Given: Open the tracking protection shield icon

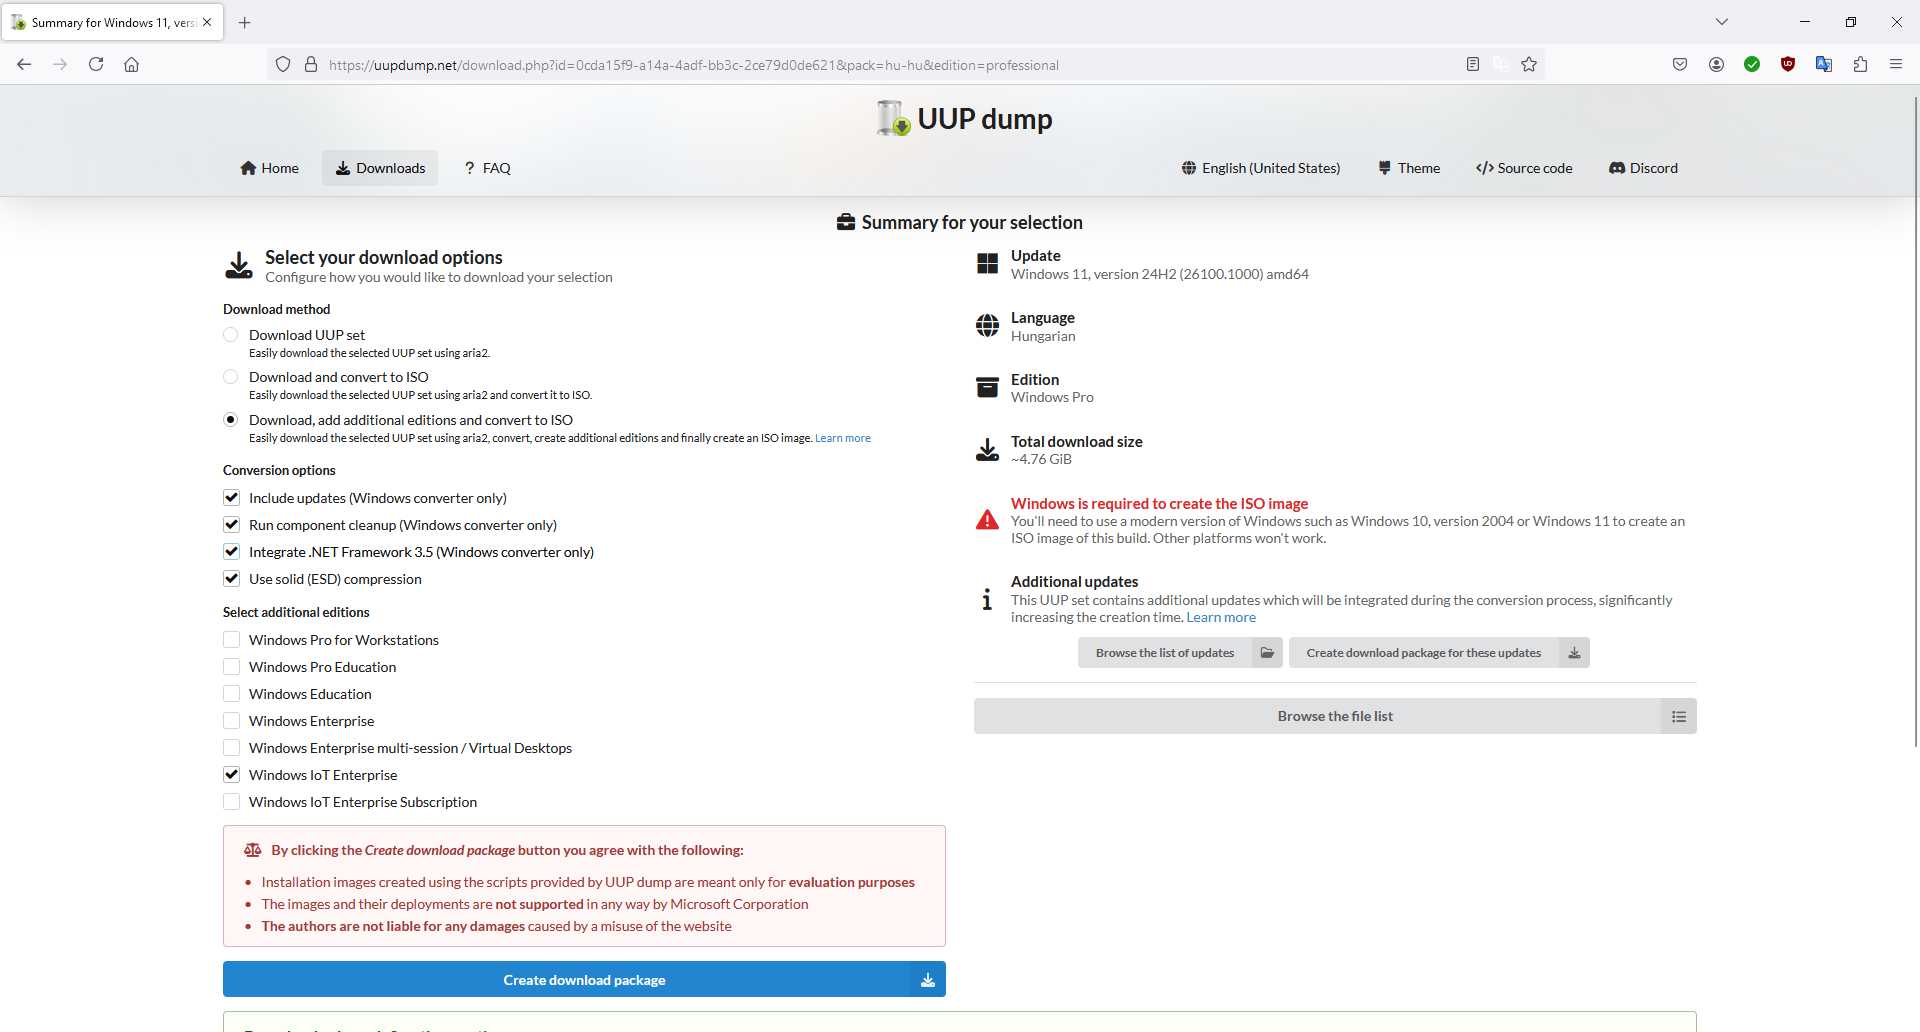Looking at the screenshot, I should [x=283, y=64].
